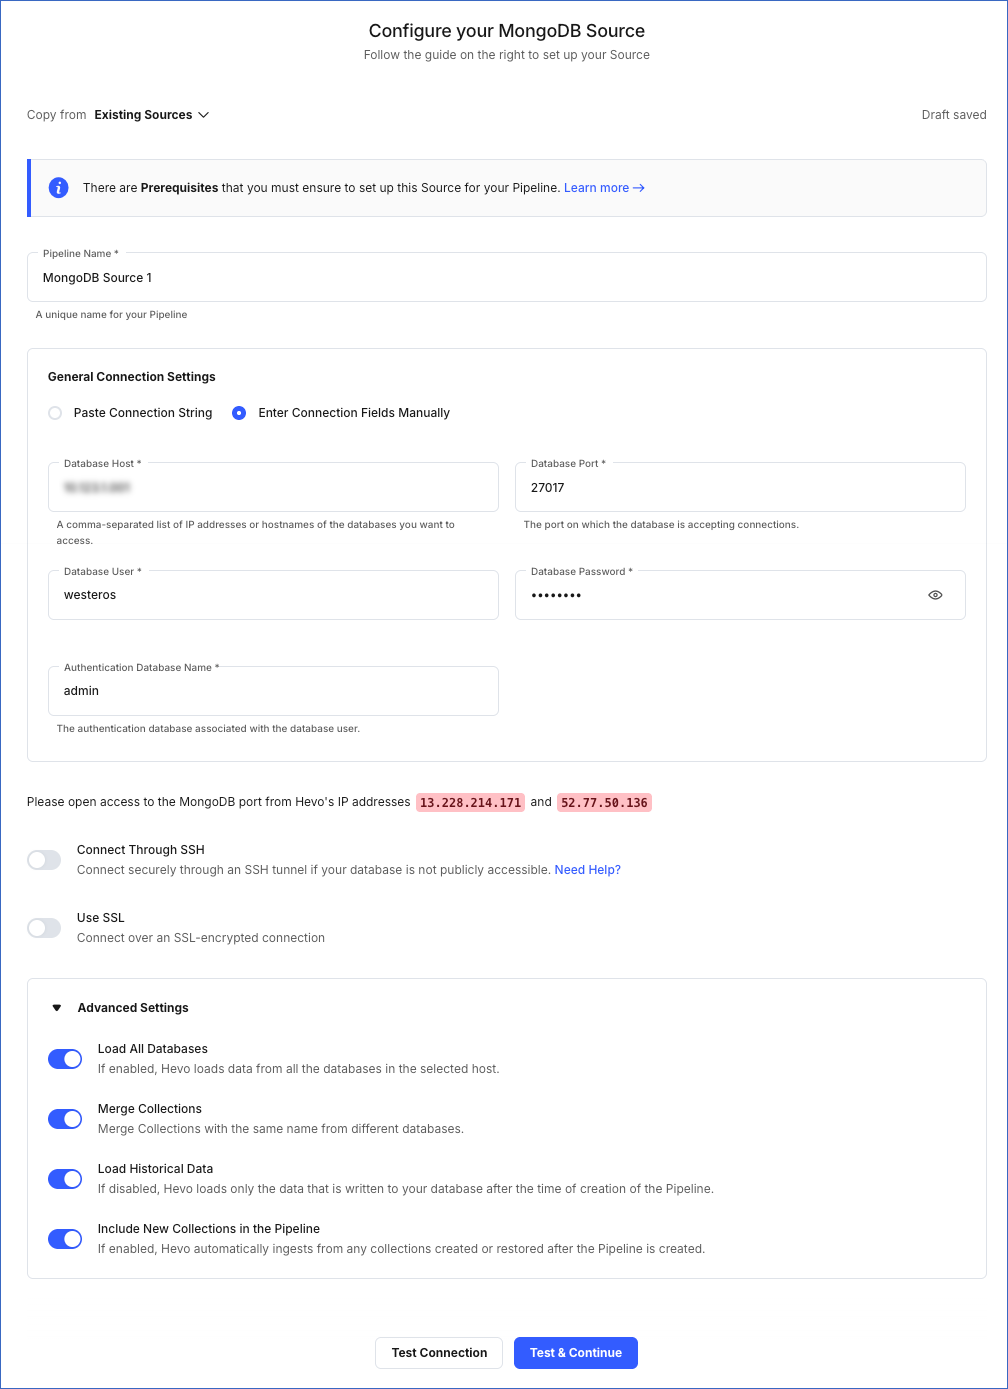The image size is (1008, 1389).
Task: Click inside the Database Port field
Action: point(740,487)
